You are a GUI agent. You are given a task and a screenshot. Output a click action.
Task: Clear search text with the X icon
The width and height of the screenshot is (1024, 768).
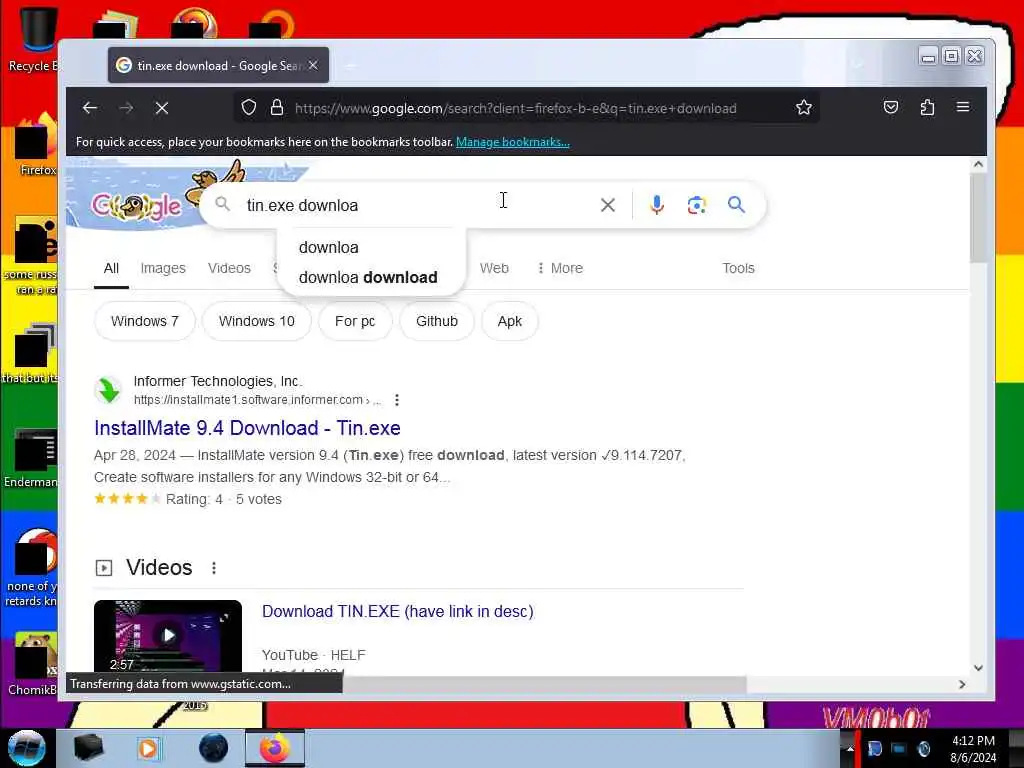[607, 205]
